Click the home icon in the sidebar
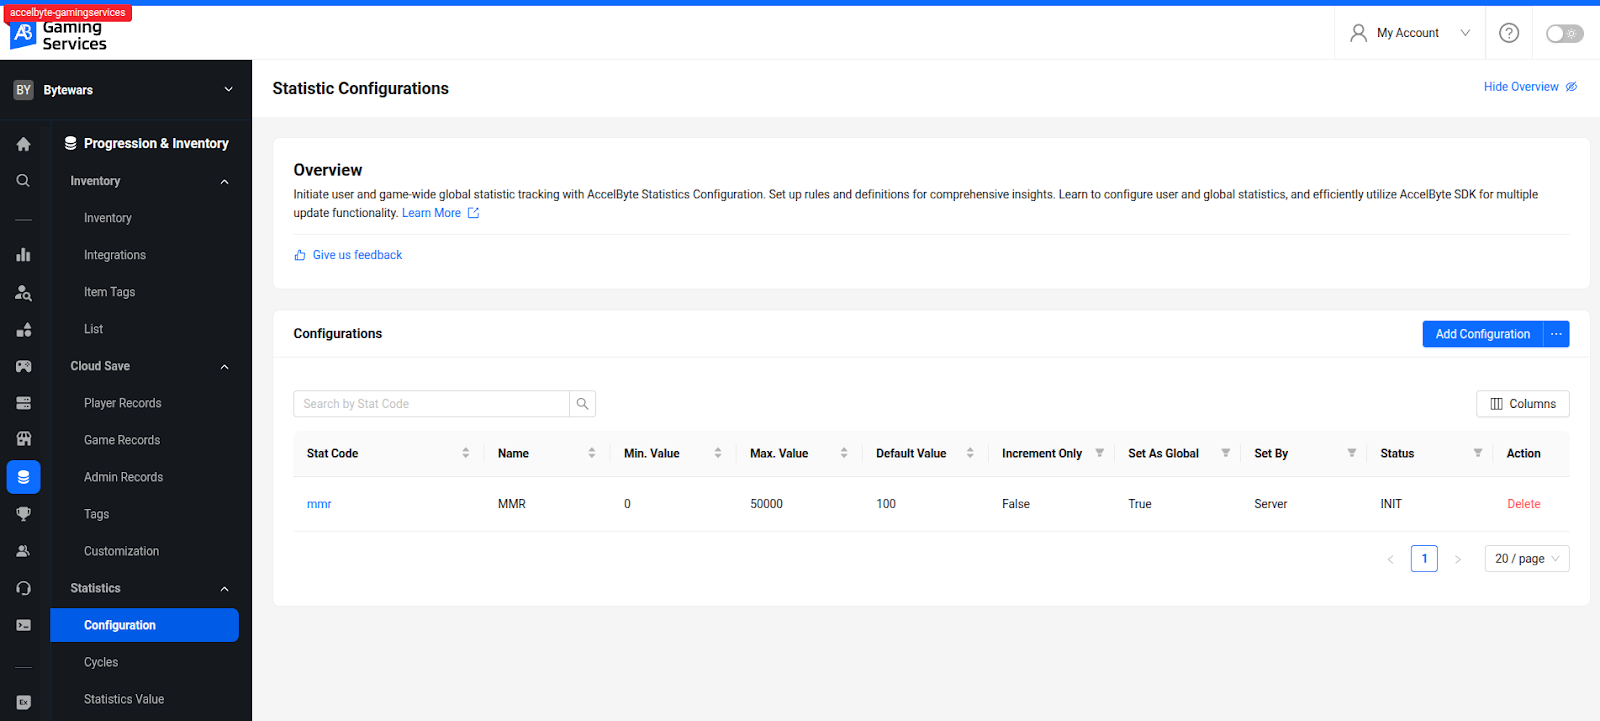The image size is (1600, 721). pyautogui.click(x=23, y=144)
